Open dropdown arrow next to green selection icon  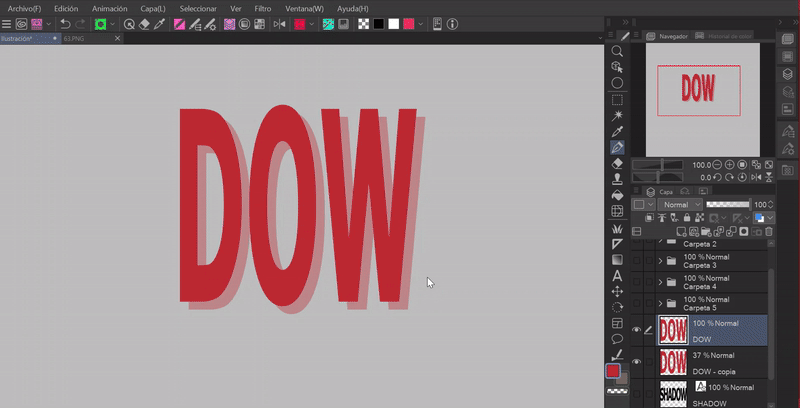(112, 24)
